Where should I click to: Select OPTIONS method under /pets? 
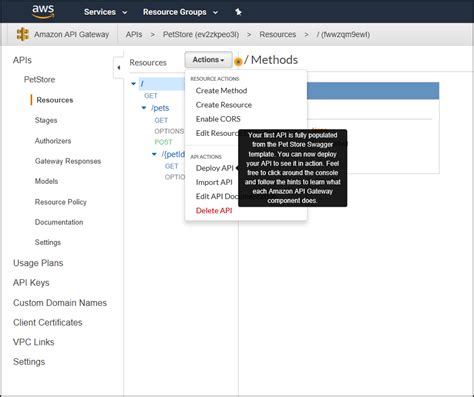click(x=169, y=131)
